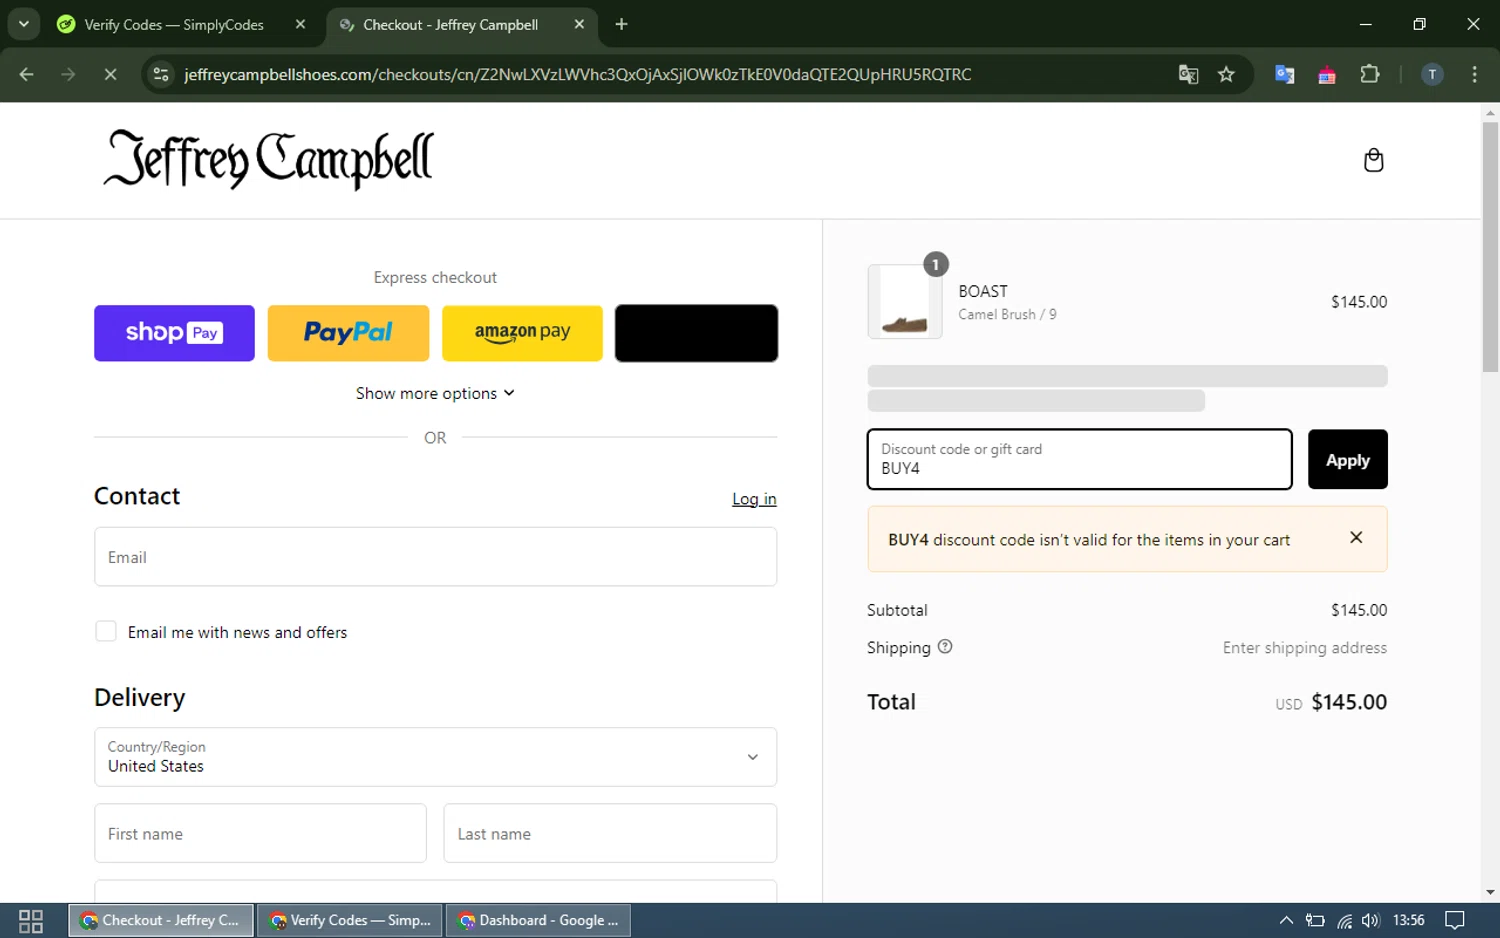This screenshot has width=1500, height=938.
Task: Click the battery status tray icon
Action: [1315, 921]
